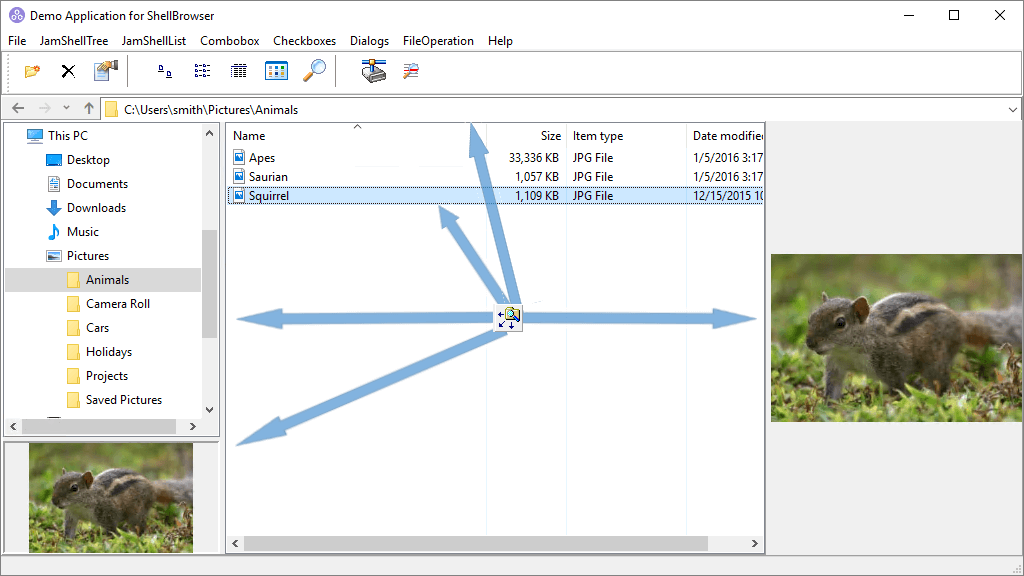Create a new folder using the toolbar icon

coord(30,70)
